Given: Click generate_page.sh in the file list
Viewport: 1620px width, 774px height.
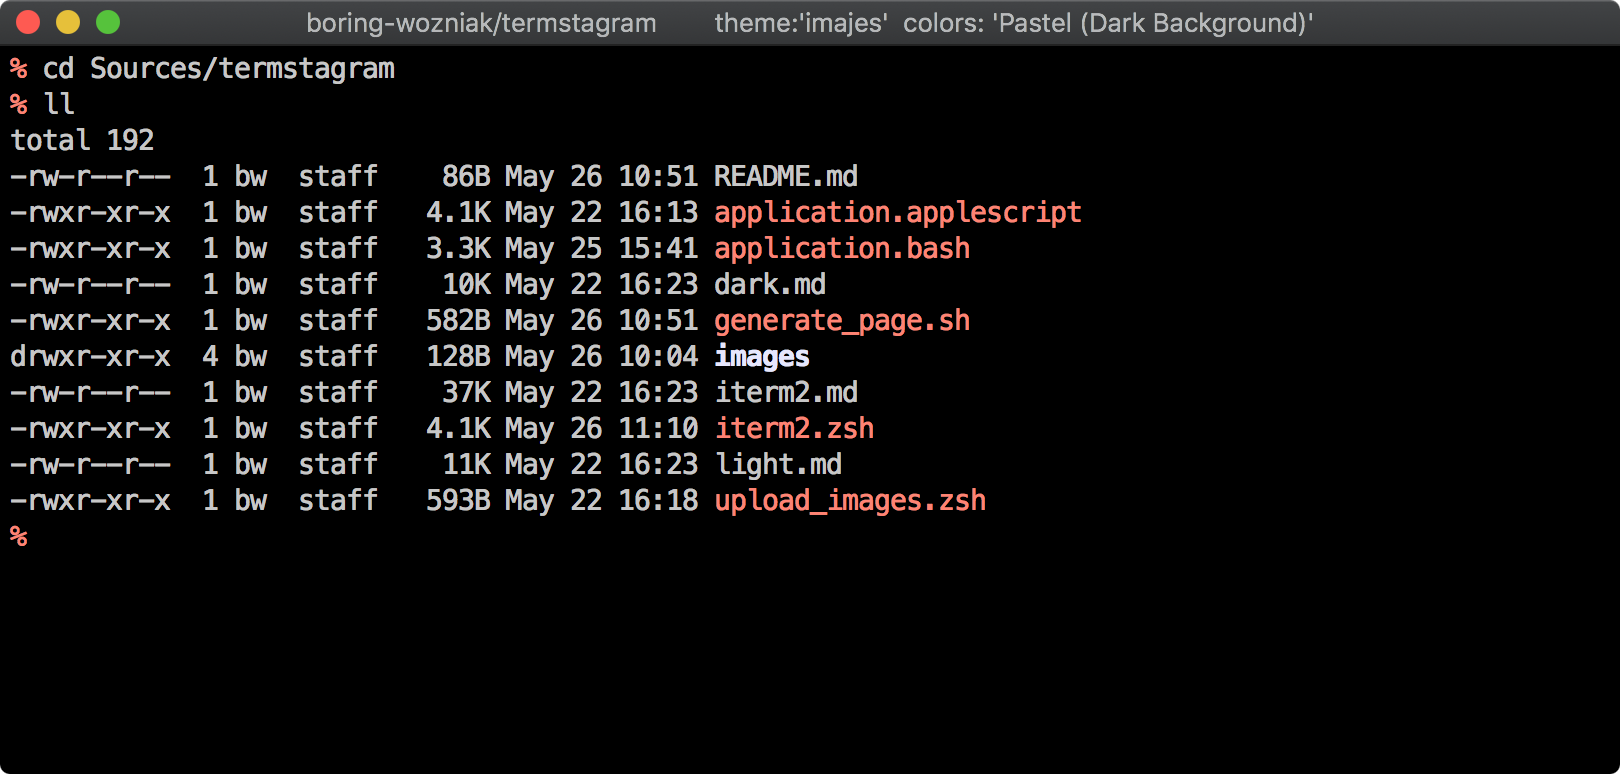Looking at the screenshot, I should [841, 321].
